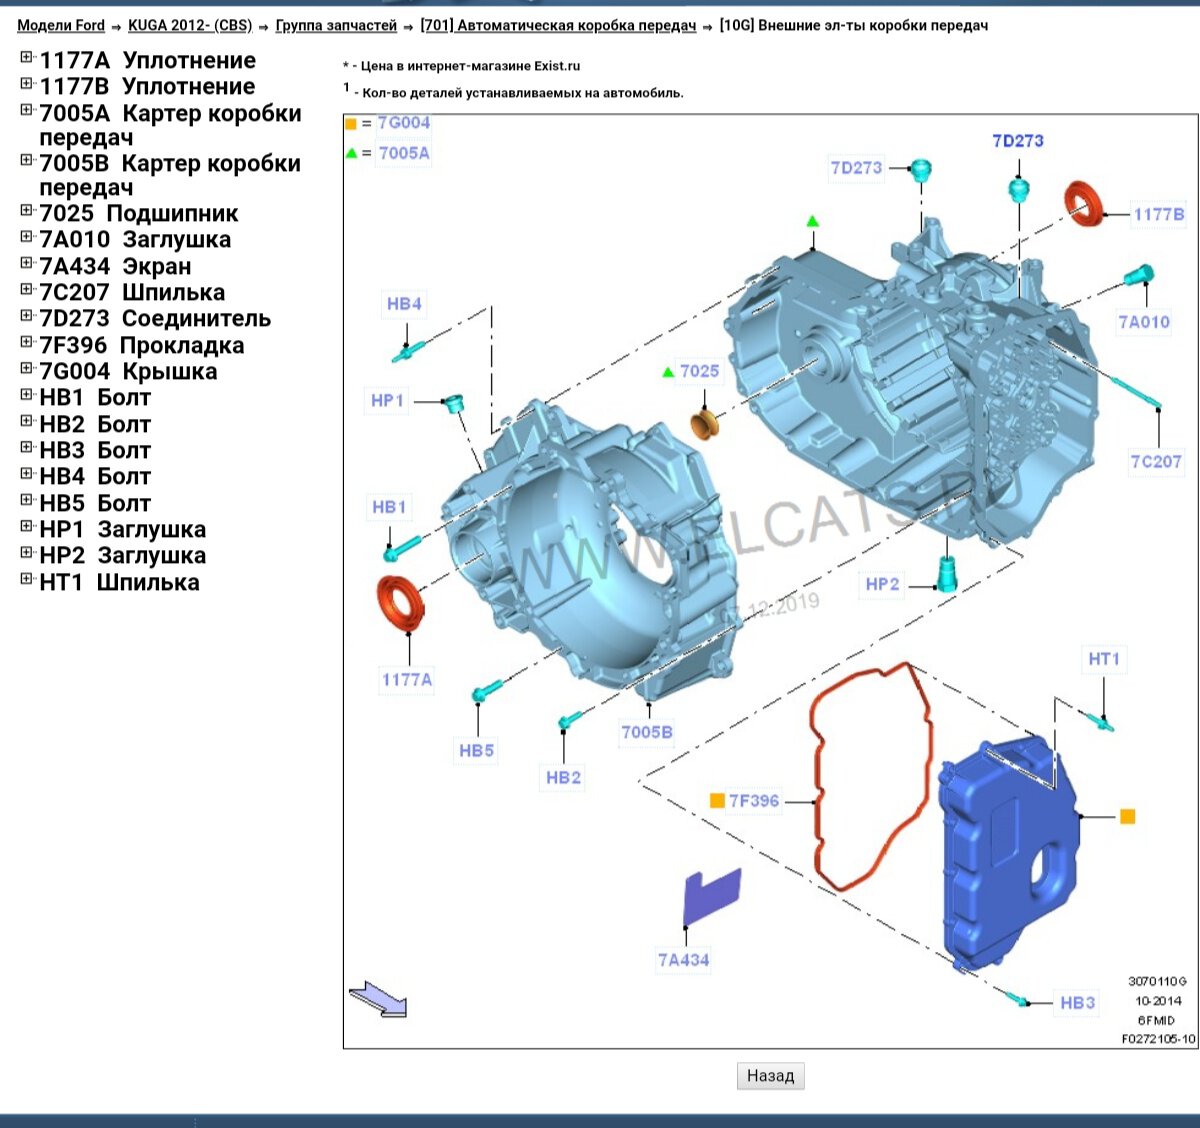This screenshot has height=1128, width=1200.
Task: Go to Группа запчастей breadcrumb
Action: click(x=336, y=25)
